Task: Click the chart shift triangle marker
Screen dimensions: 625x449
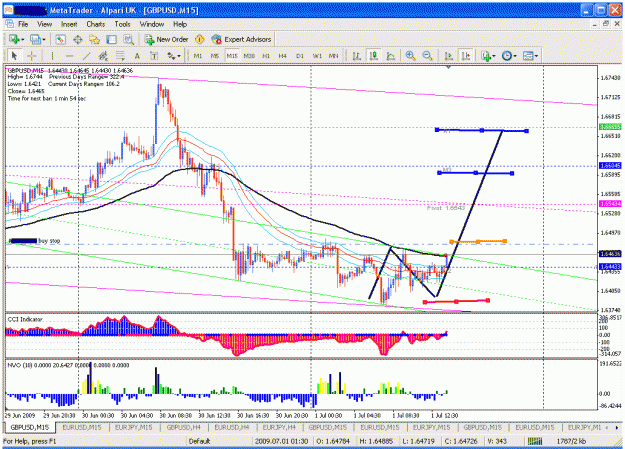Action: pos(448,67)
